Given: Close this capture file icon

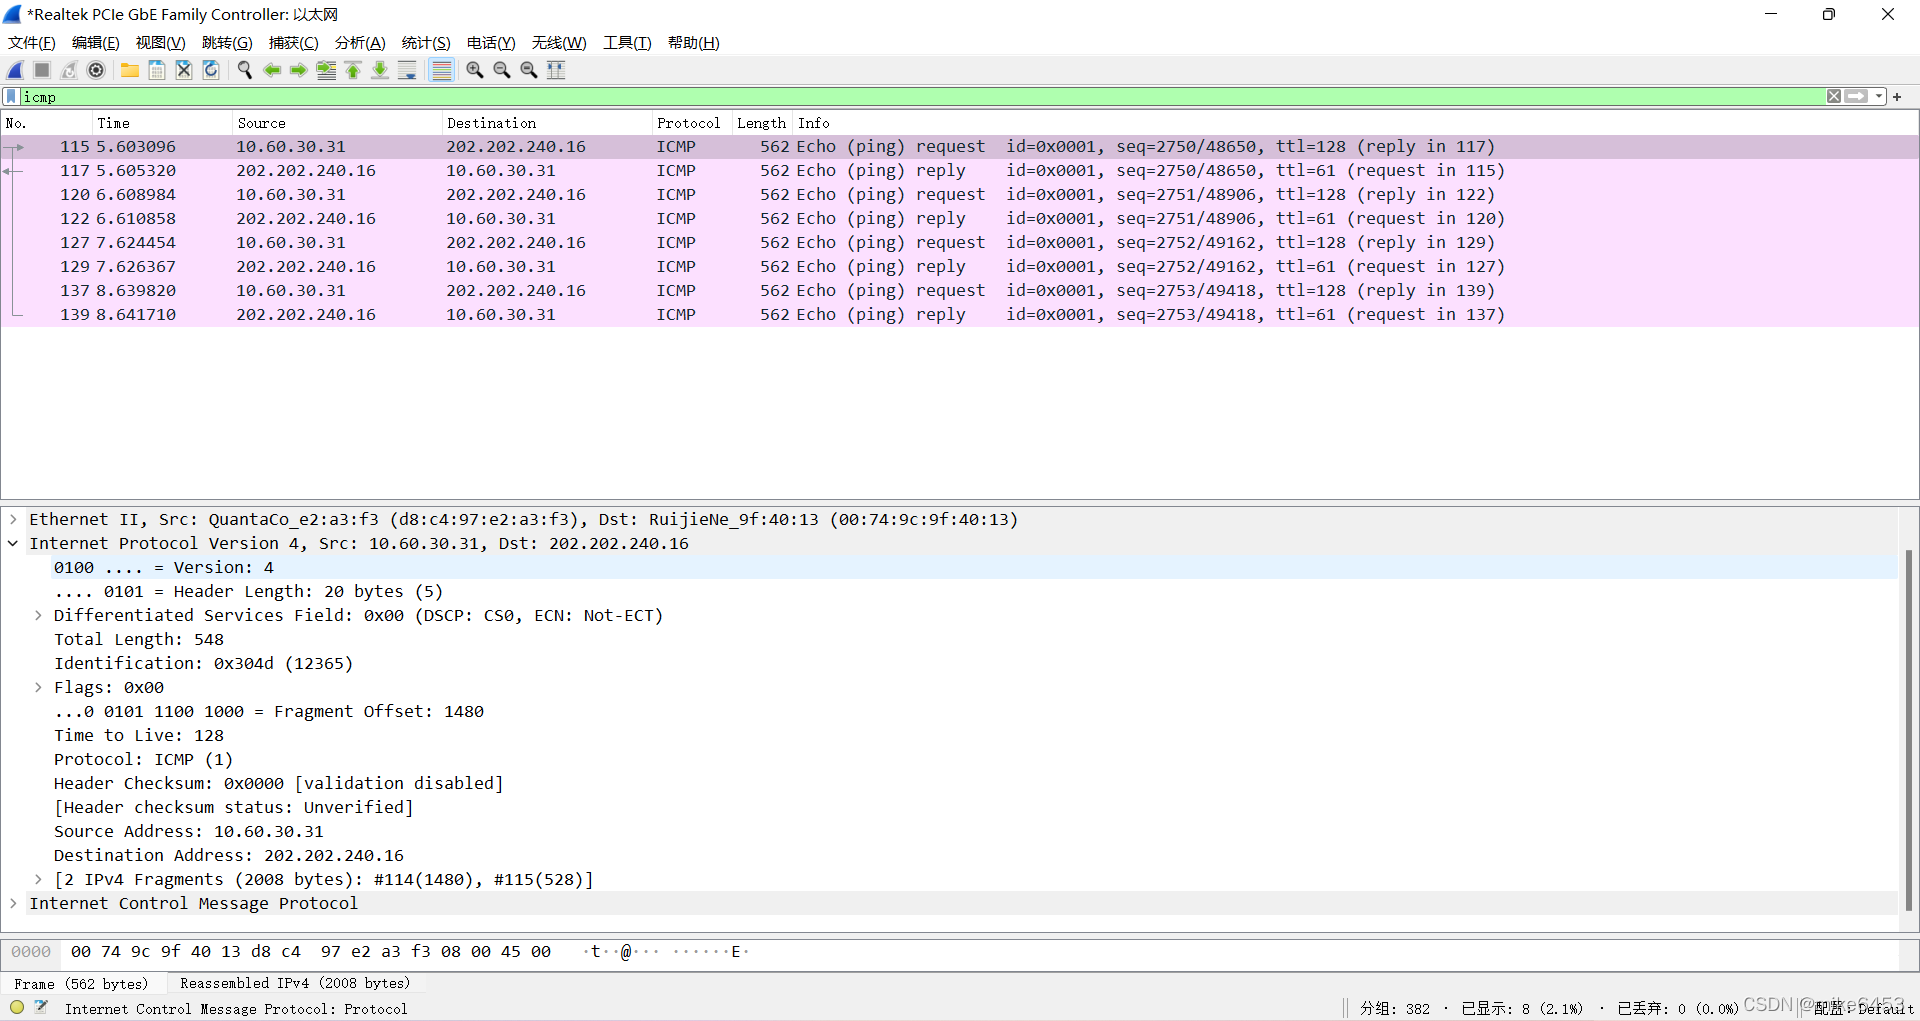Looking at the screenshot, I should [184, 70].
